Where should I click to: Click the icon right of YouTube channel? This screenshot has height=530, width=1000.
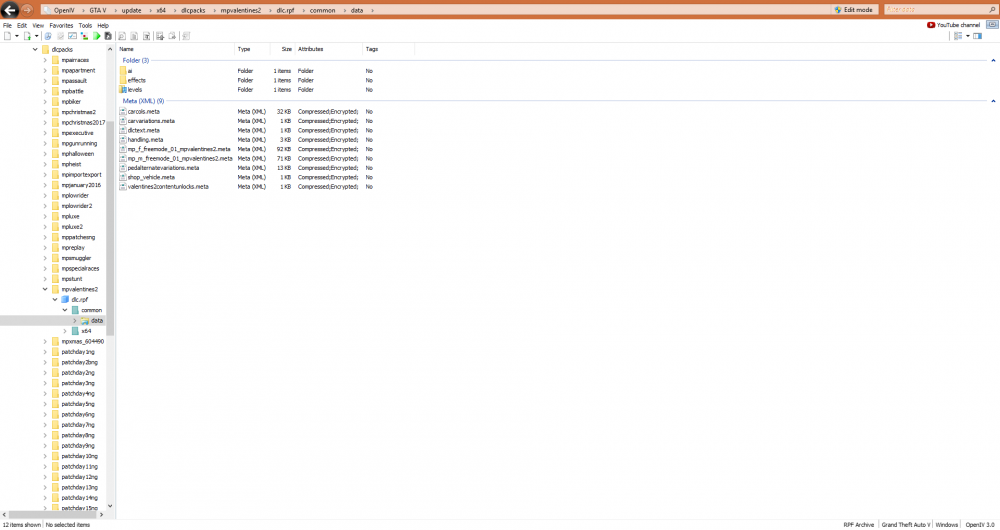992,25
